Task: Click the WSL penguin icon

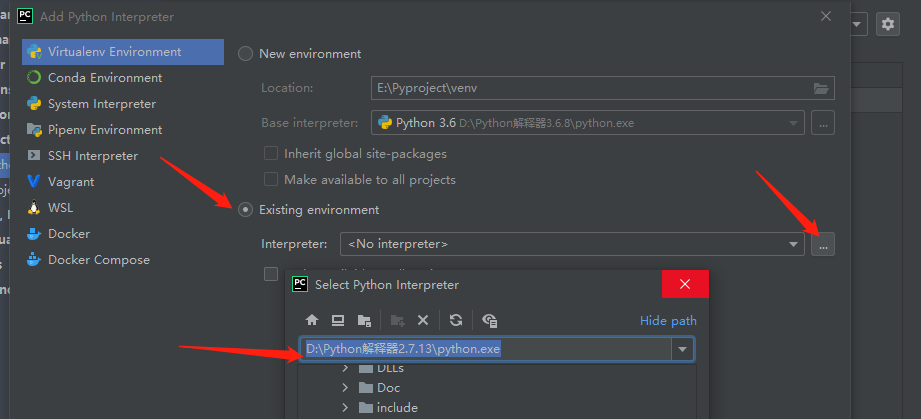Action: tap(34, 207)
